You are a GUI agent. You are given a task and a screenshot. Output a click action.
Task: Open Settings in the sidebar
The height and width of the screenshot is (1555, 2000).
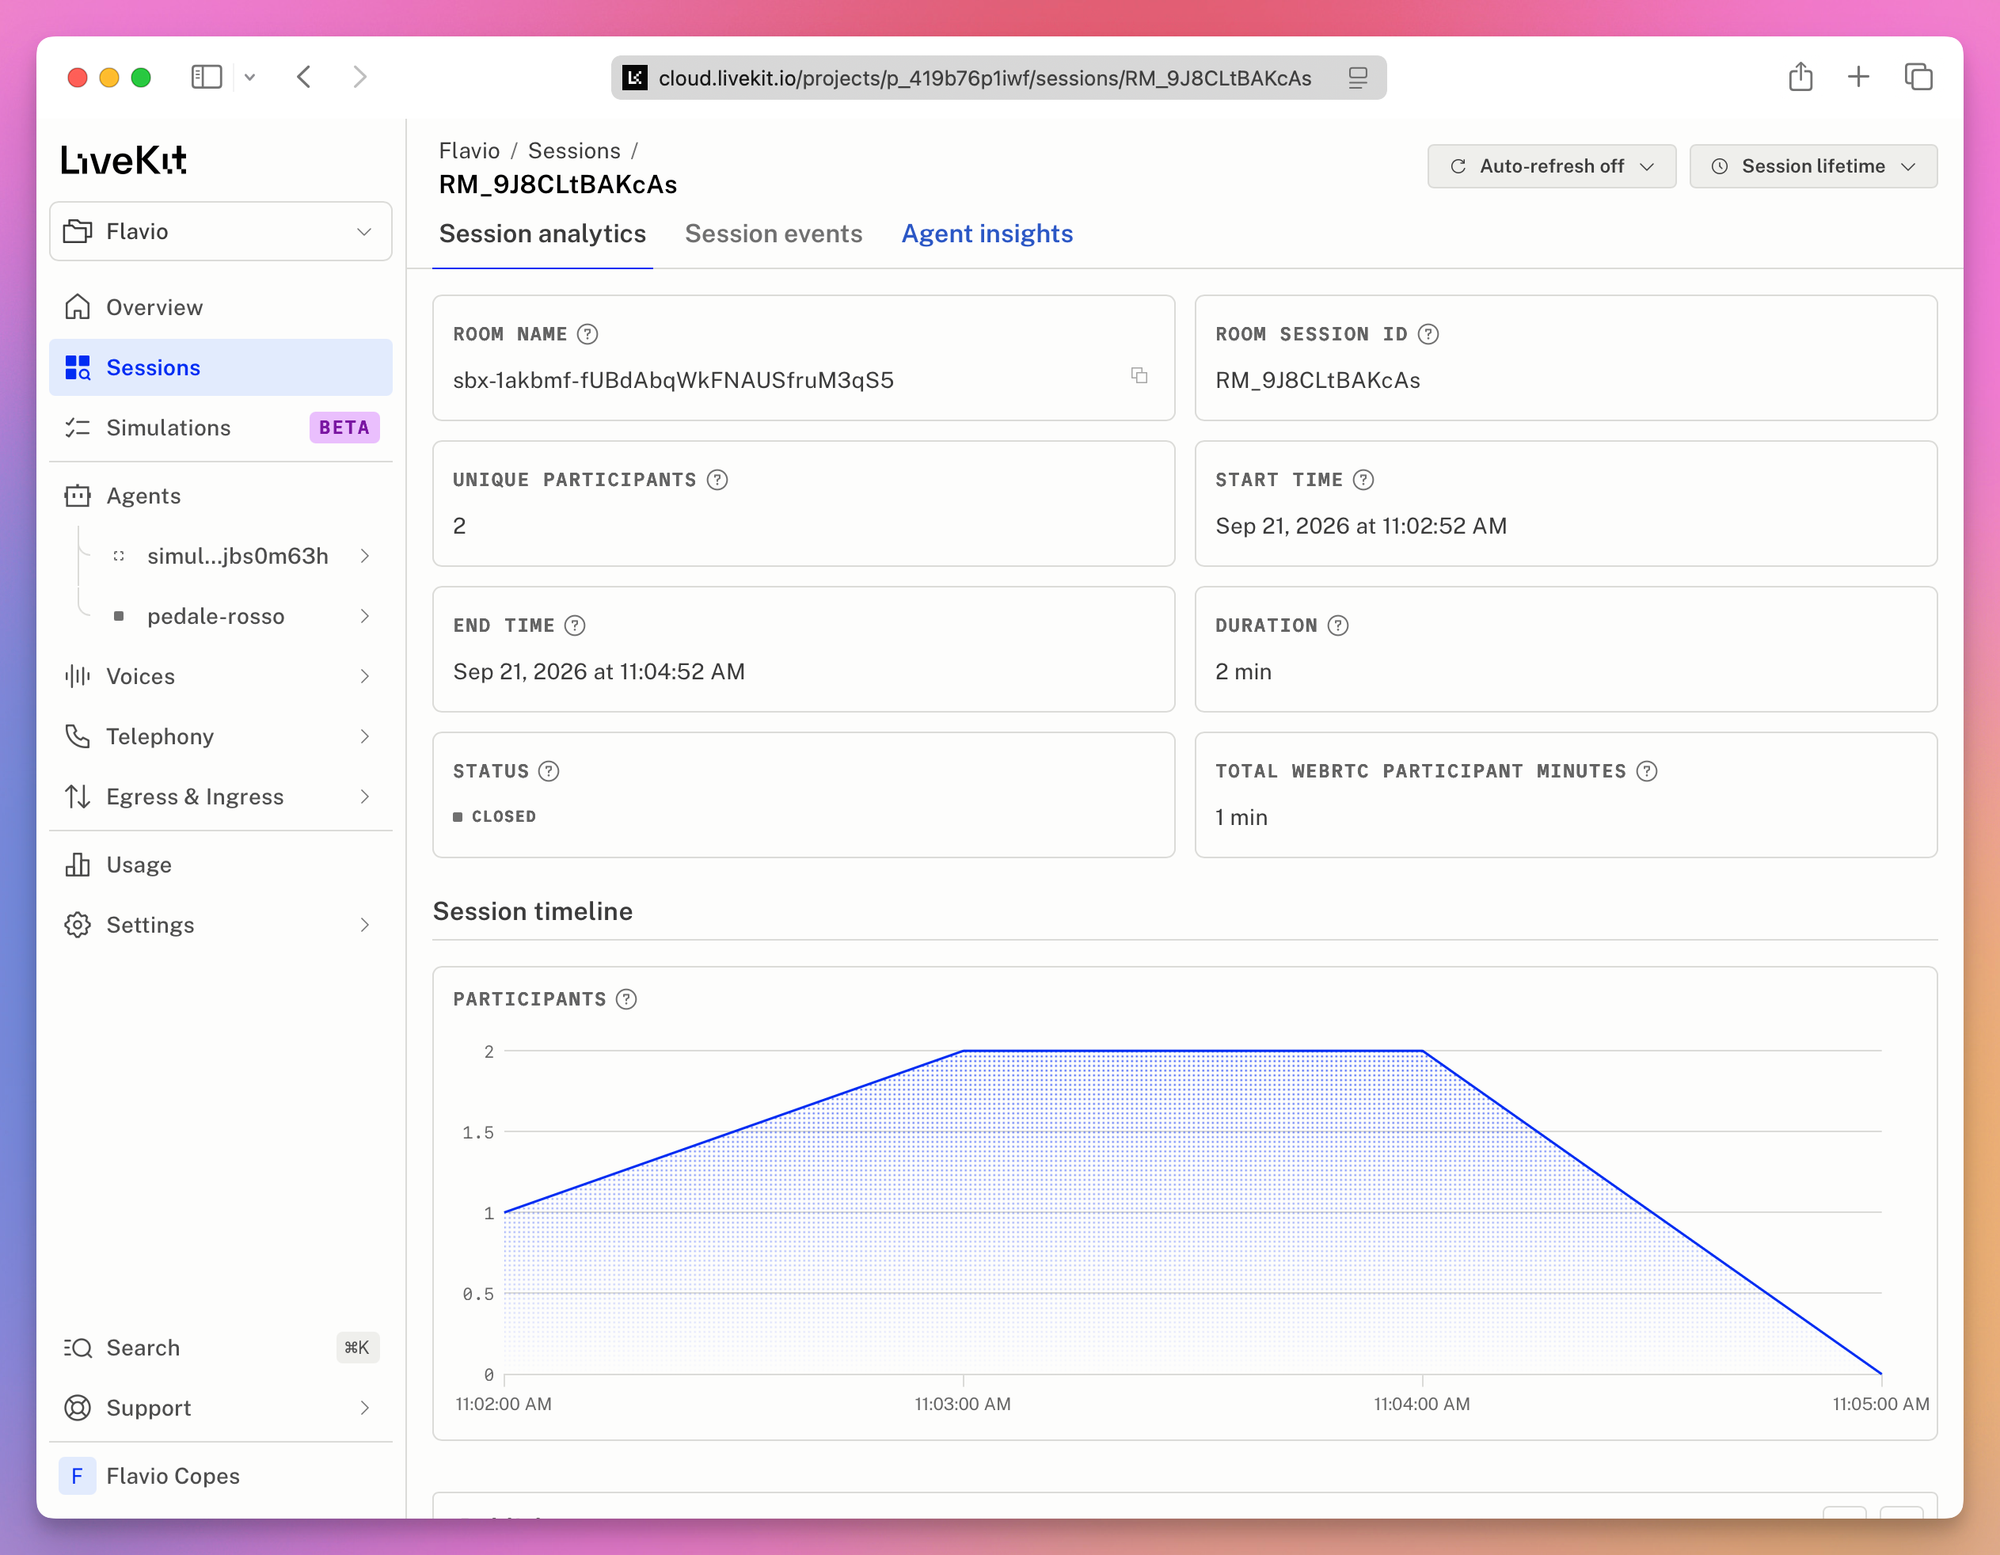[x=220, y=925]
